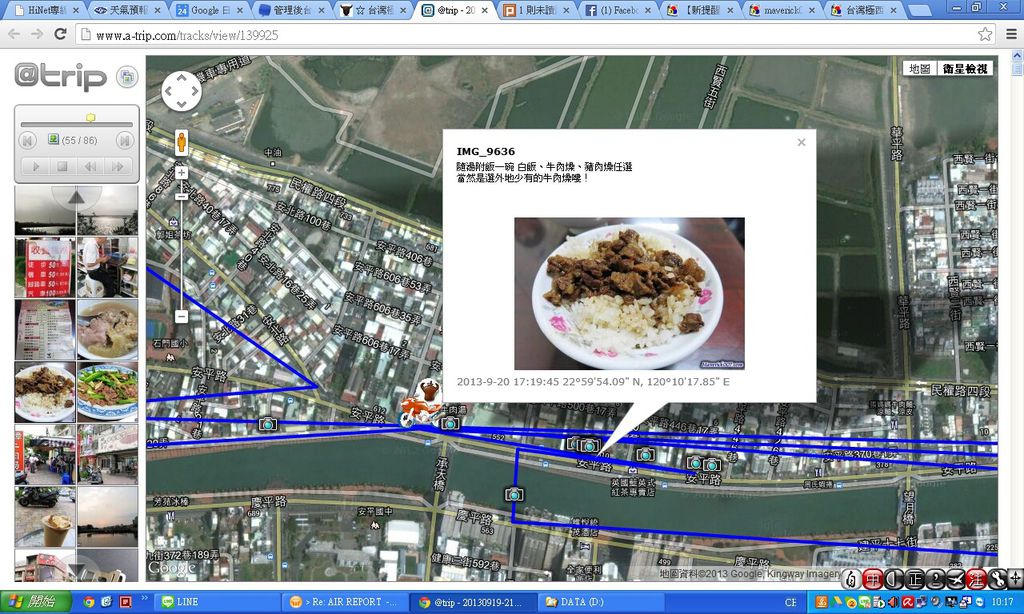
Task: Click the system tray clock 10:17
Action: tap(1002, 602)
